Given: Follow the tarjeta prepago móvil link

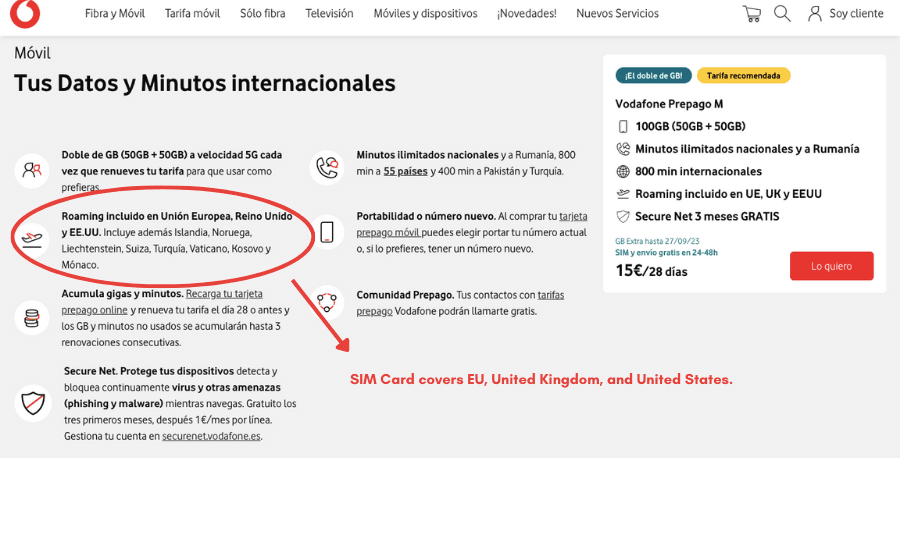Looking at the screenshot, I should click(x=472, y=224).
